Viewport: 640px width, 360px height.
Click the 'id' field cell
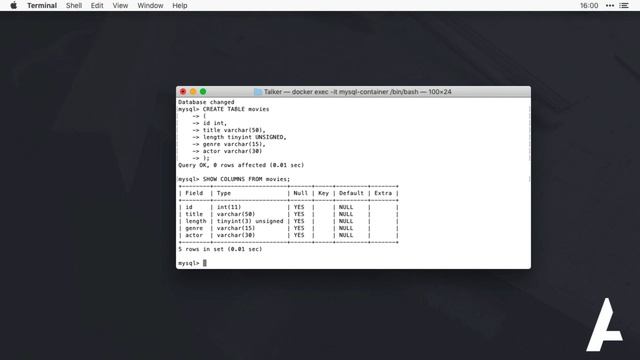click(189, 207)
